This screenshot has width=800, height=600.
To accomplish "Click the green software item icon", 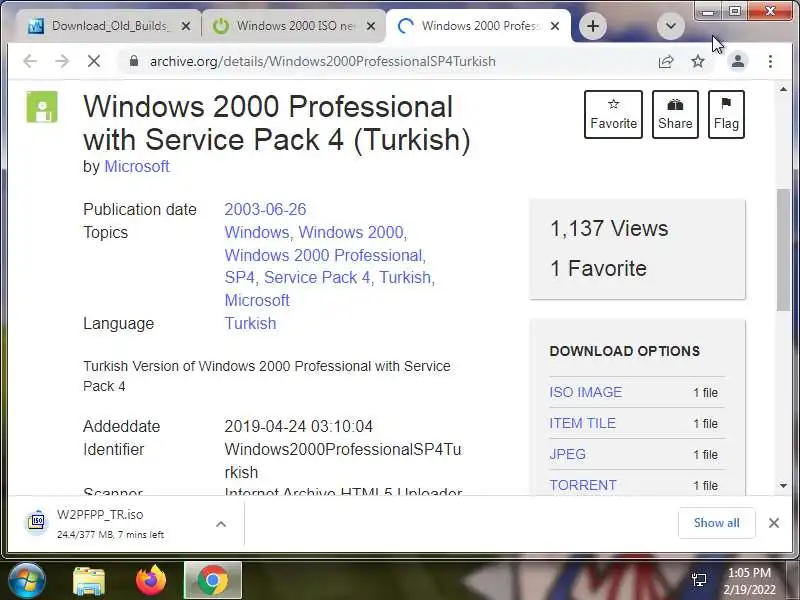I will (x=42, y=107).
